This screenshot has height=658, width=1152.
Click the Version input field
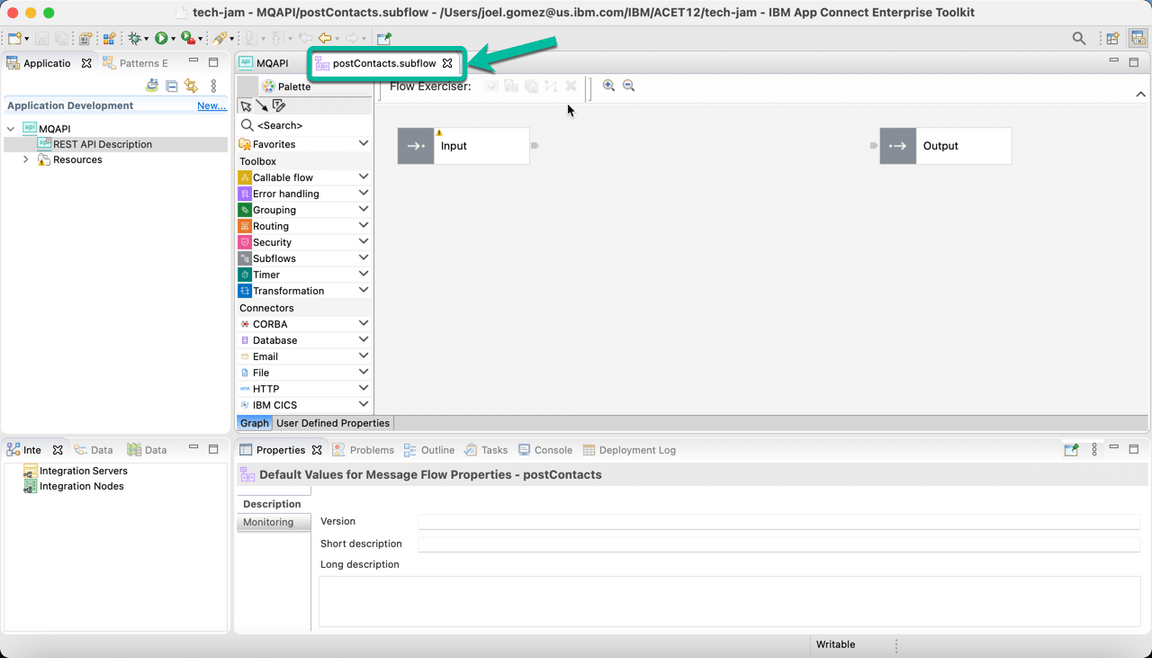(x=780, y=521)
